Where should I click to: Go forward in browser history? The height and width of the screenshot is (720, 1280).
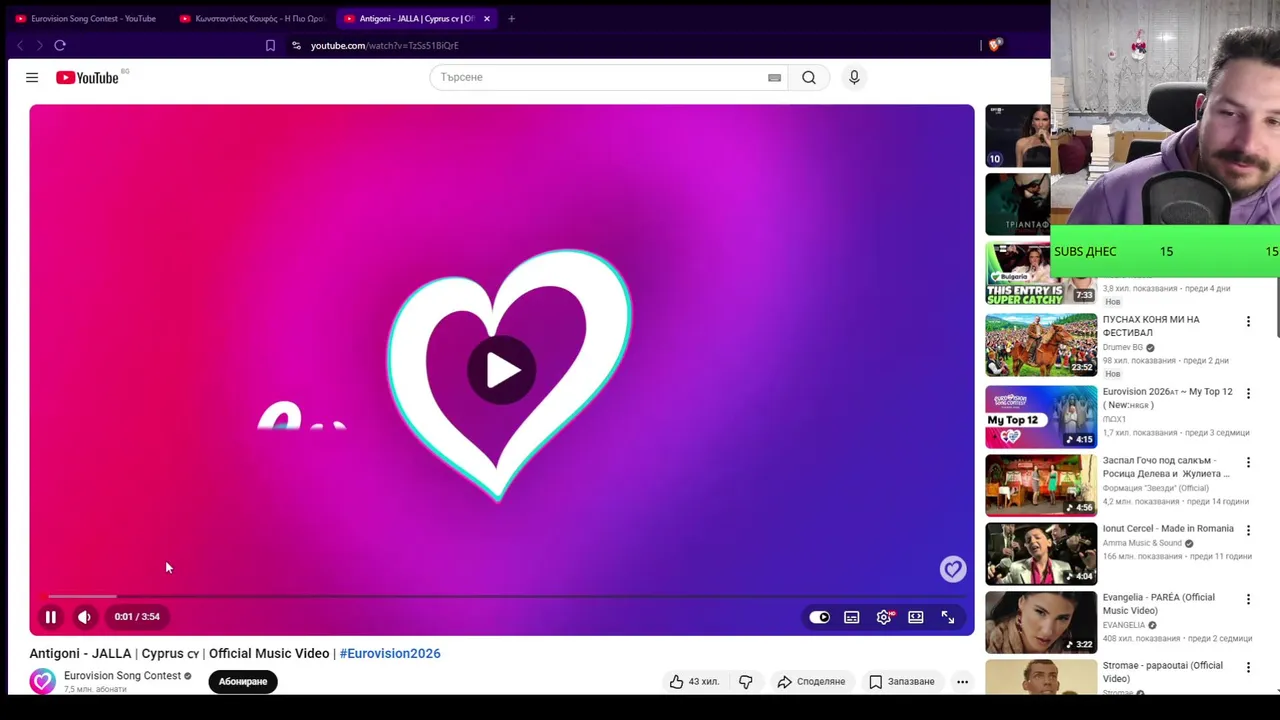(39, 45)
